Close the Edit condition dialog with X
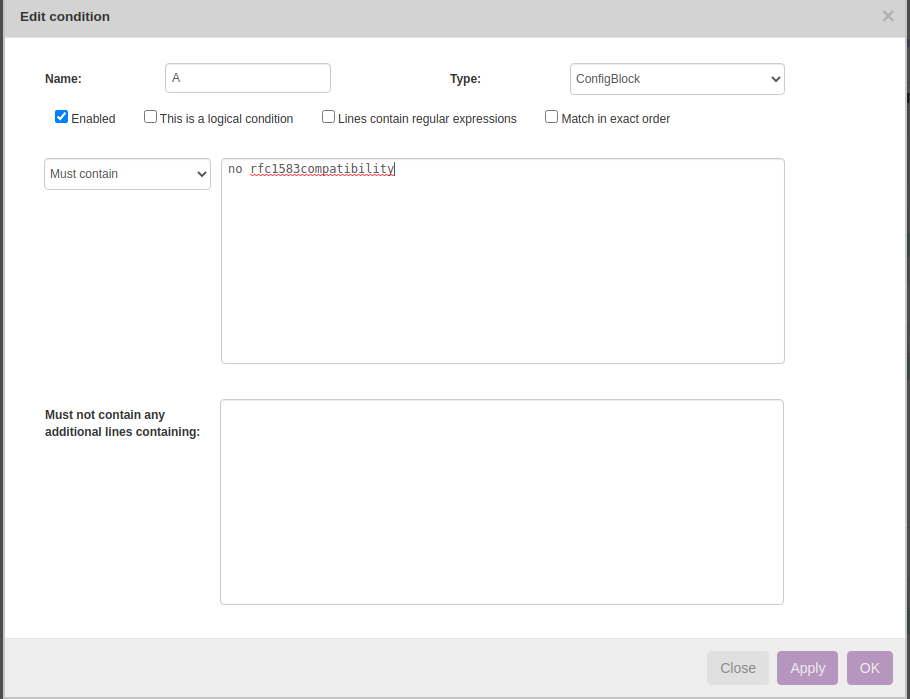The height and width of the screenshot is (699, 910). pyautogui.click(x=887, y=16)
